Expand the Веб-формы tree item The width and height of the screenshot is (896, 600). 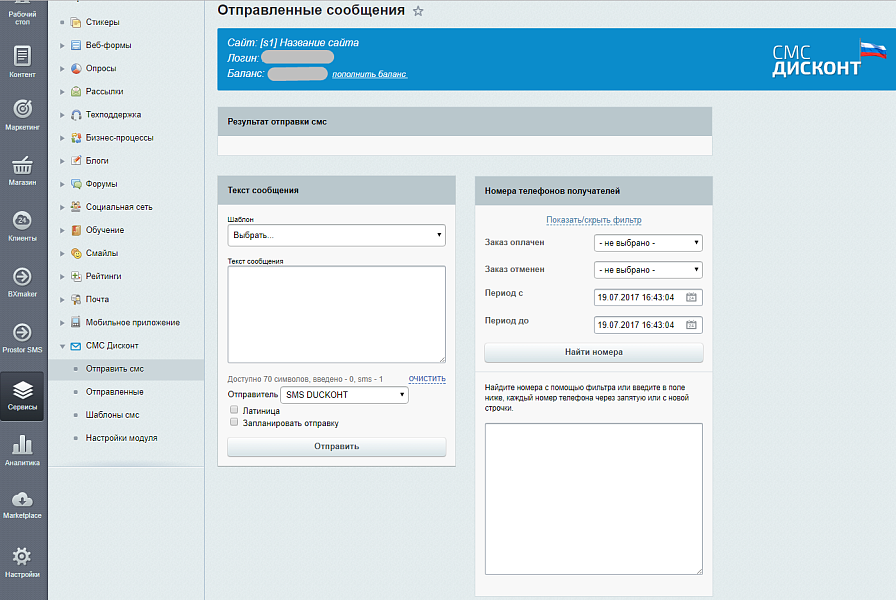(x=62, y=45)
